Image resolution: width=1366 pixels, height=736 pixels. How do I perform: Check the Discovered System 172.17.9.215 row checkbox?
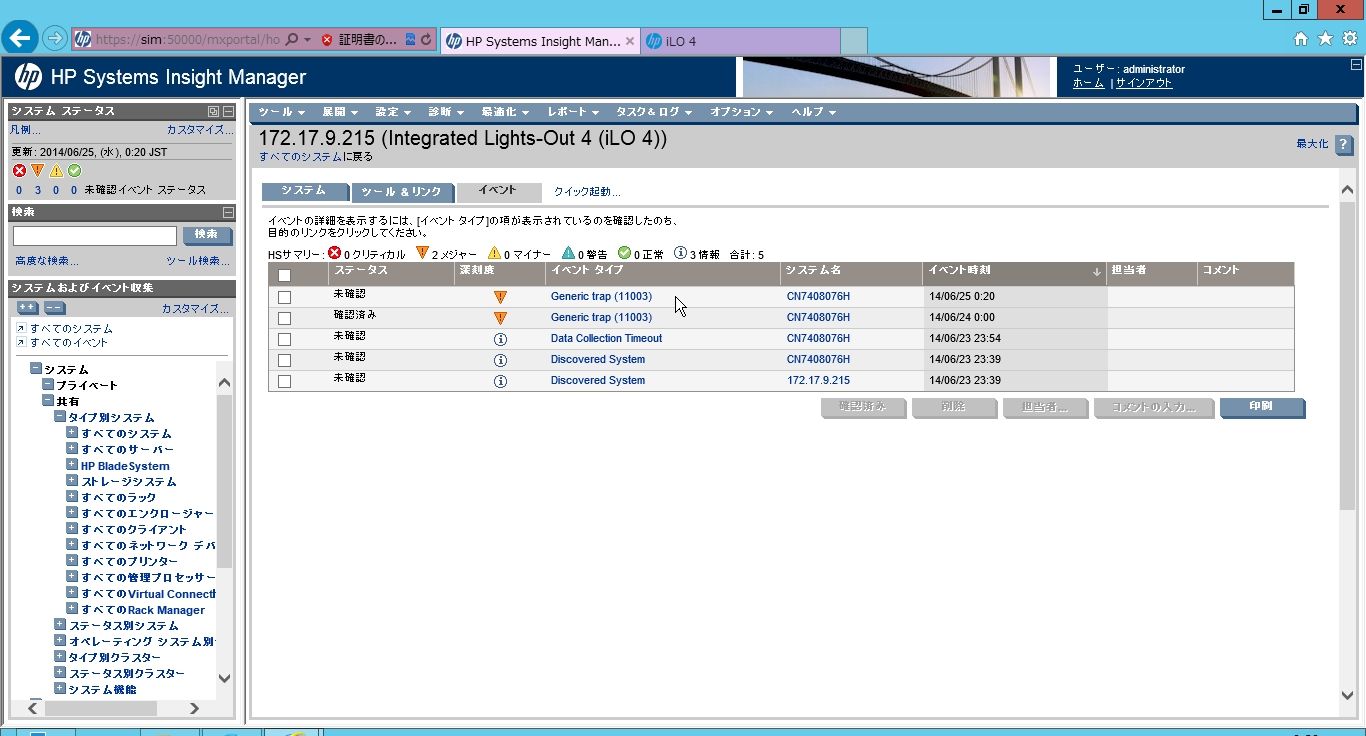285,381
